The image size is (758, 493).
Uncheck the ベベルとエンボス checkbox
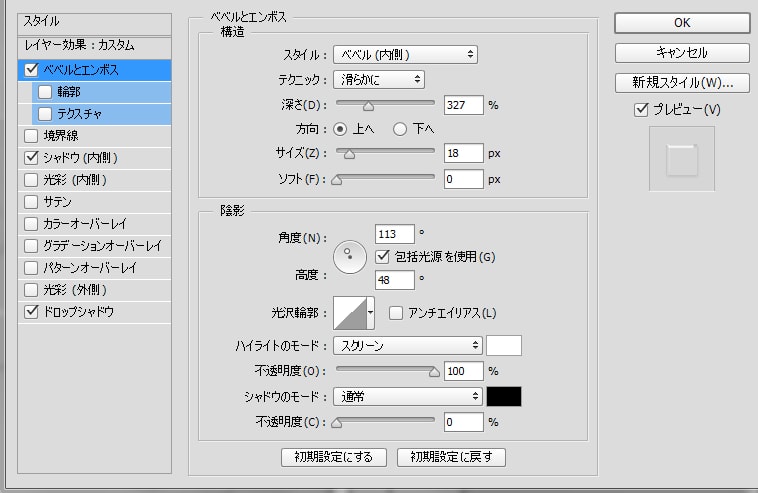[x=31, y=70]
